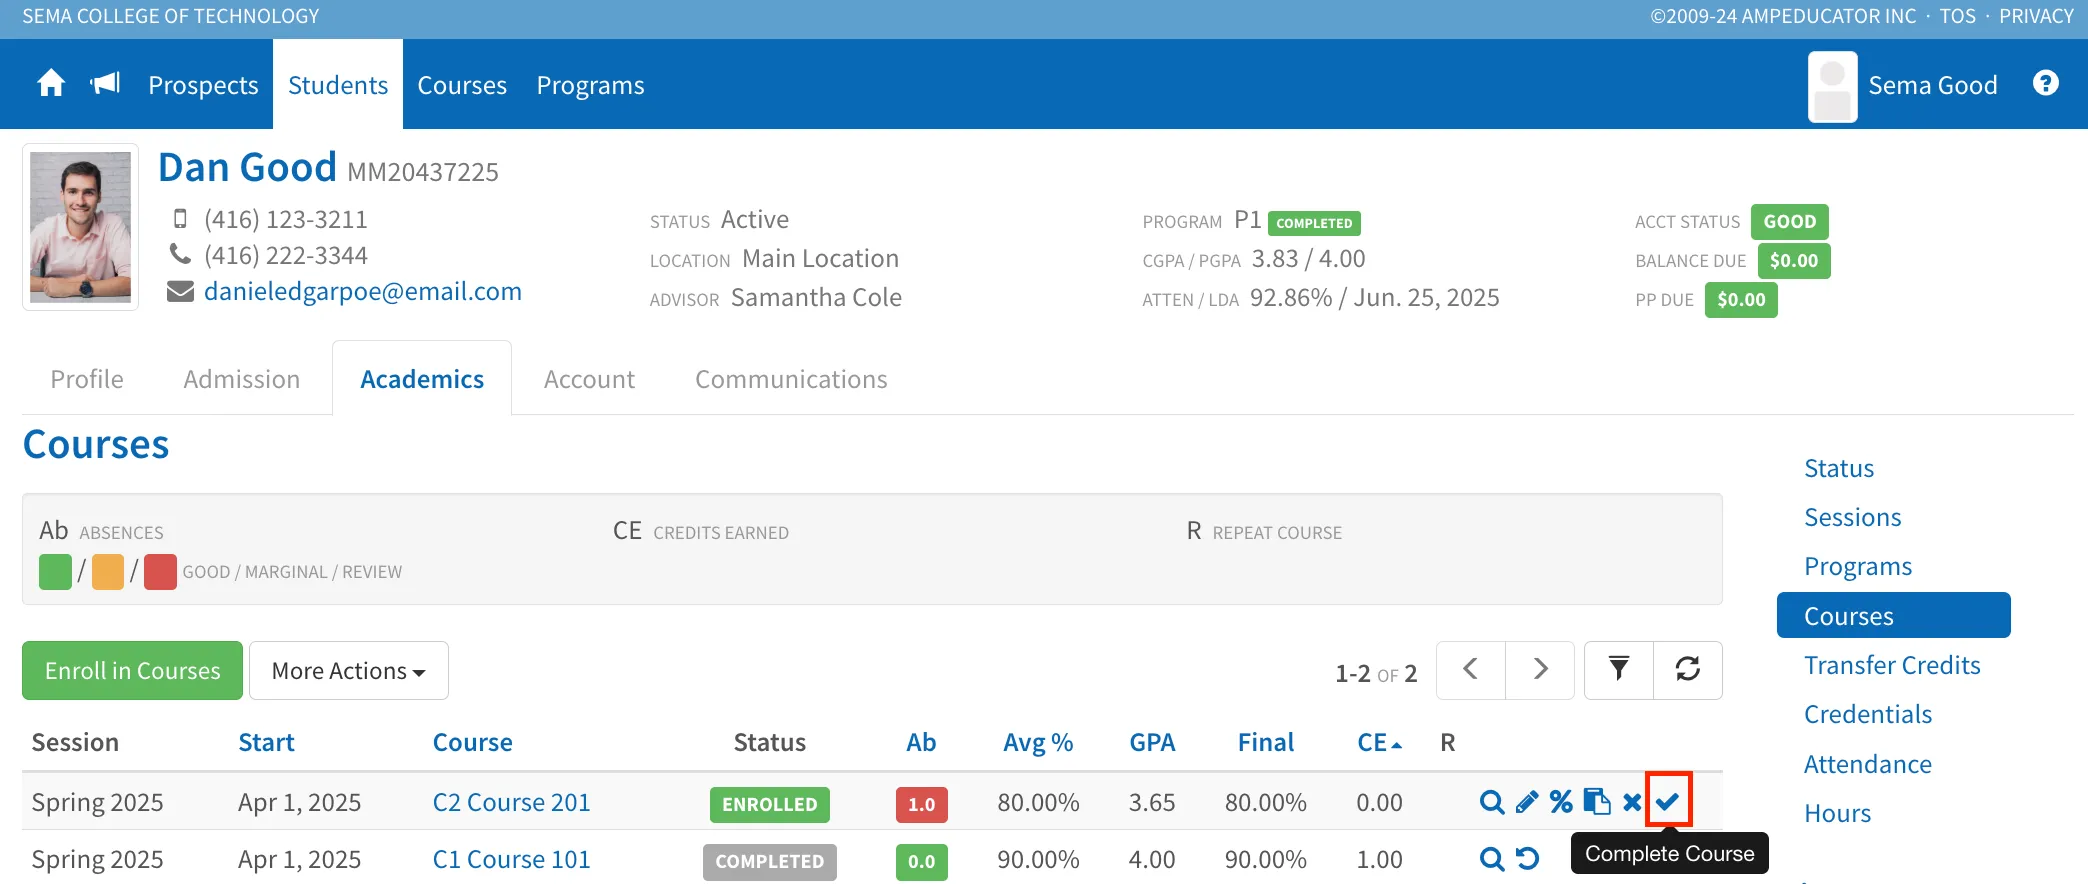Open the Prospects menu
2088x884 pixels.
(203, 85)
